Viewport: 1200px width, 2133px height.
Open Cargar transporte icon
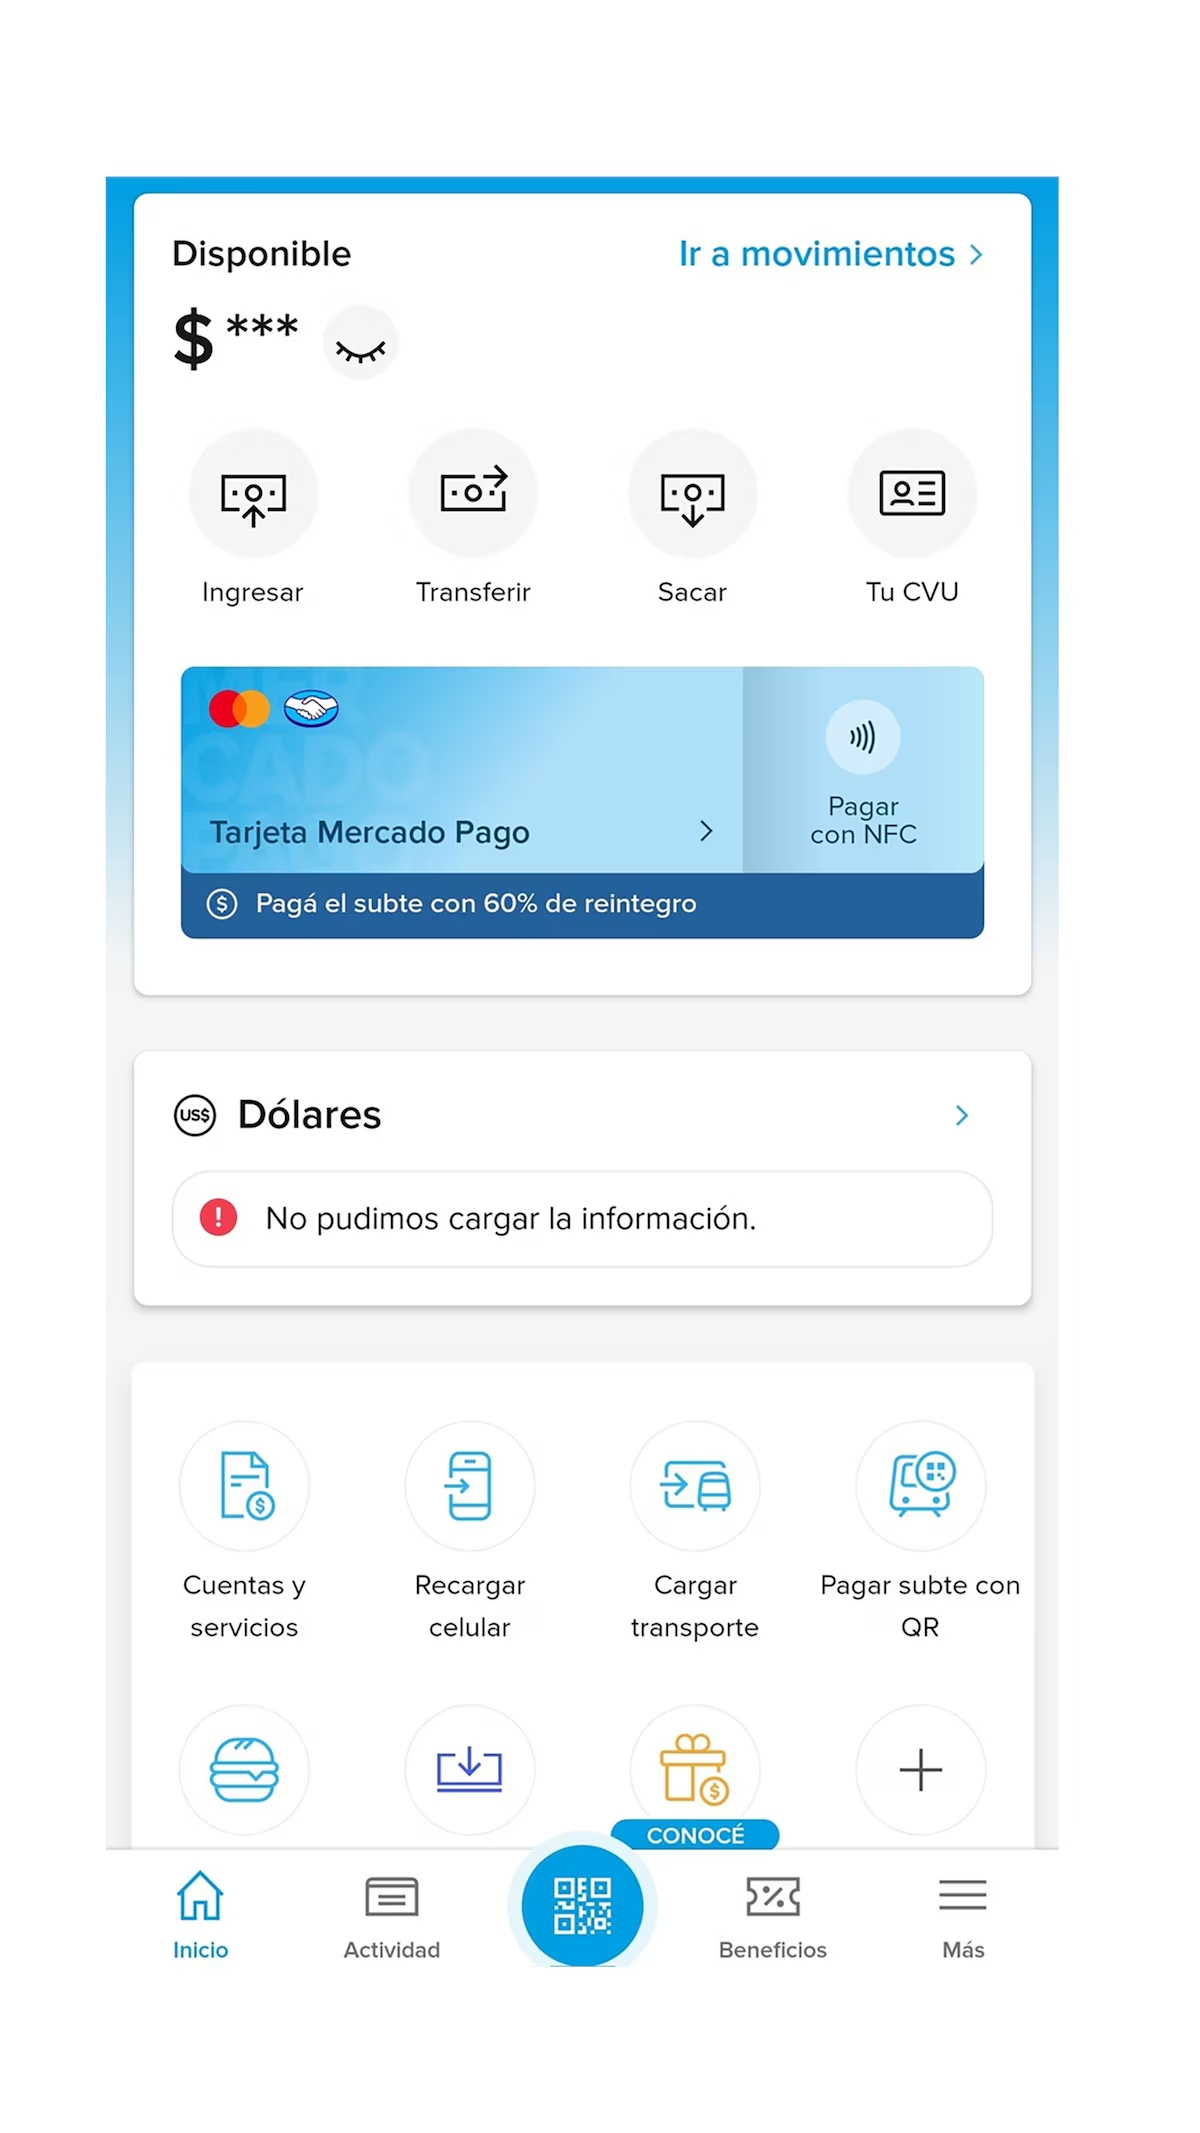695,1486
